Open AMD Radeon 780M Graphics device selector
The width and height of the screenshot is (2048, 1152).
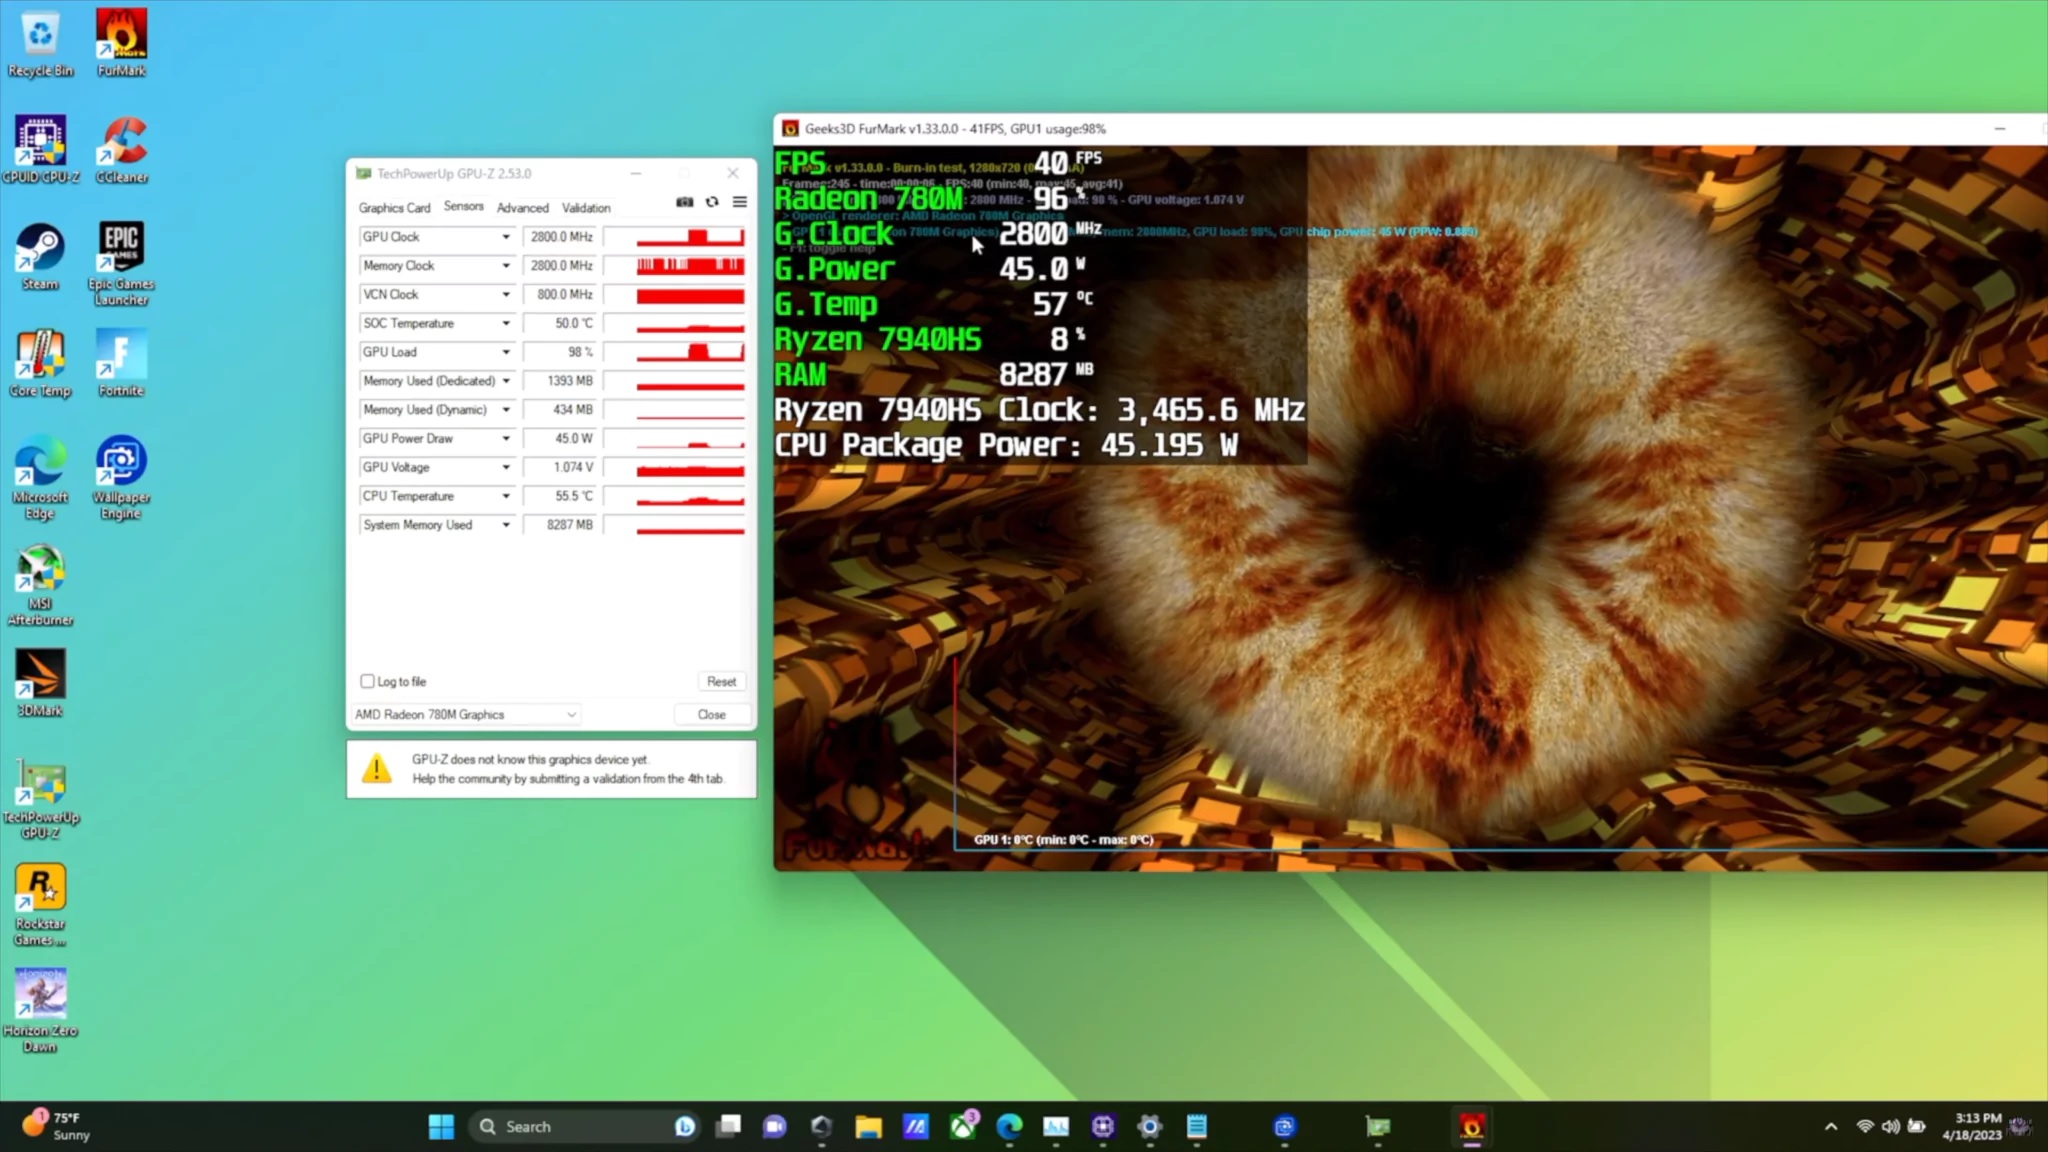point(466,714)
